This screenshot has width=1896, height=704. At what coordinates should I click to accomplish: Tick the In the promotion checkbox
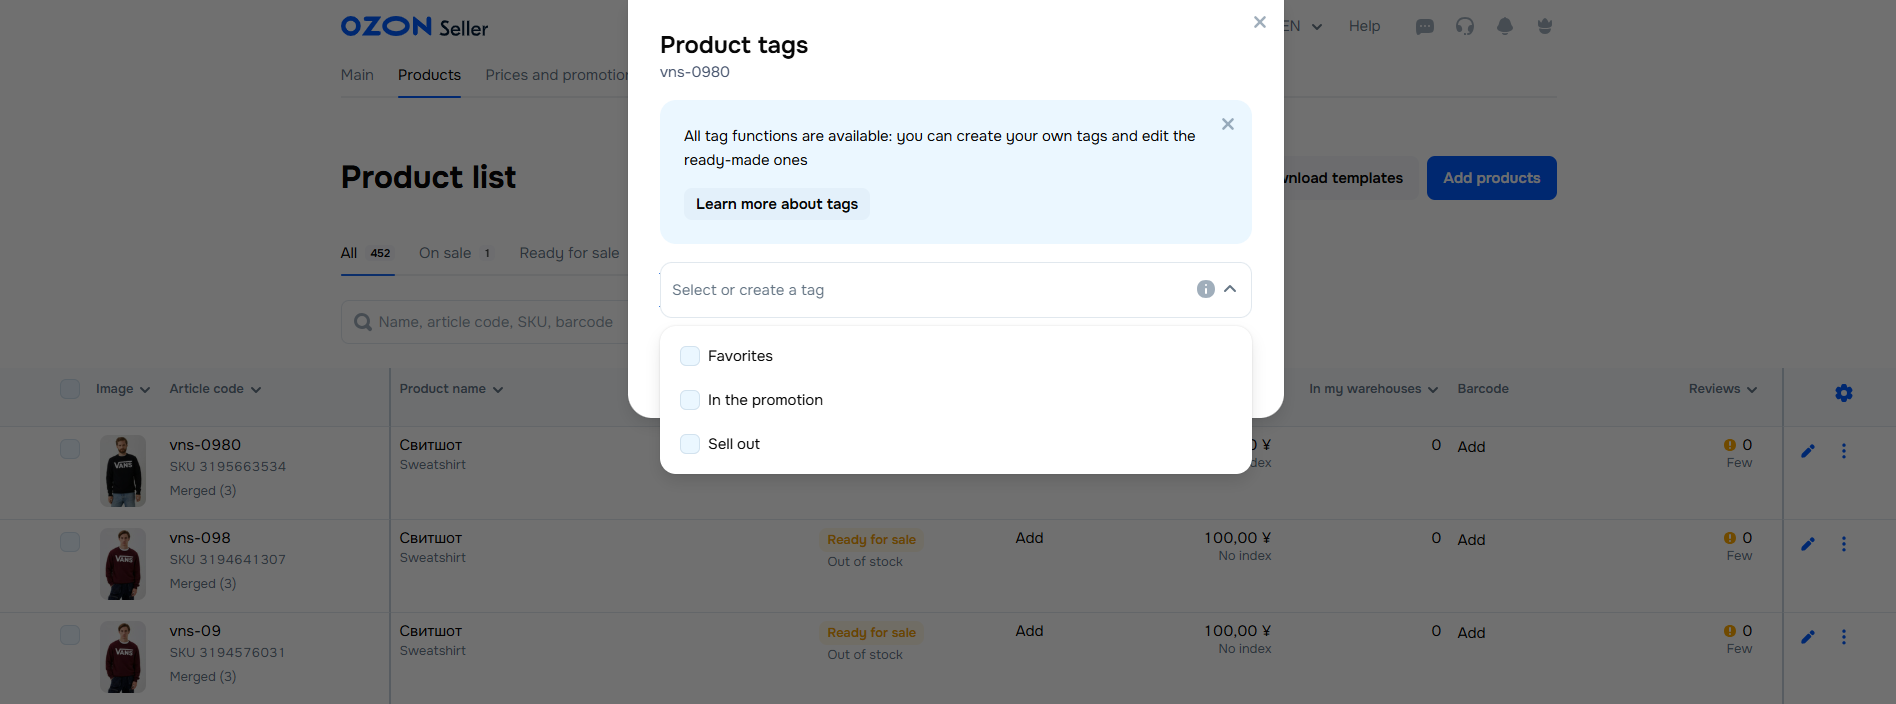pyautogui.click(x=690, y=400)
